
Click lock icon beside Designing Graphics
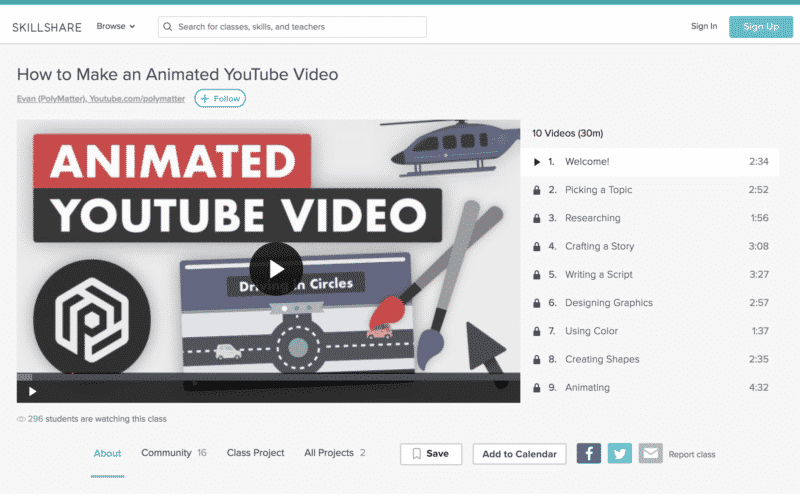coord(536,303)
